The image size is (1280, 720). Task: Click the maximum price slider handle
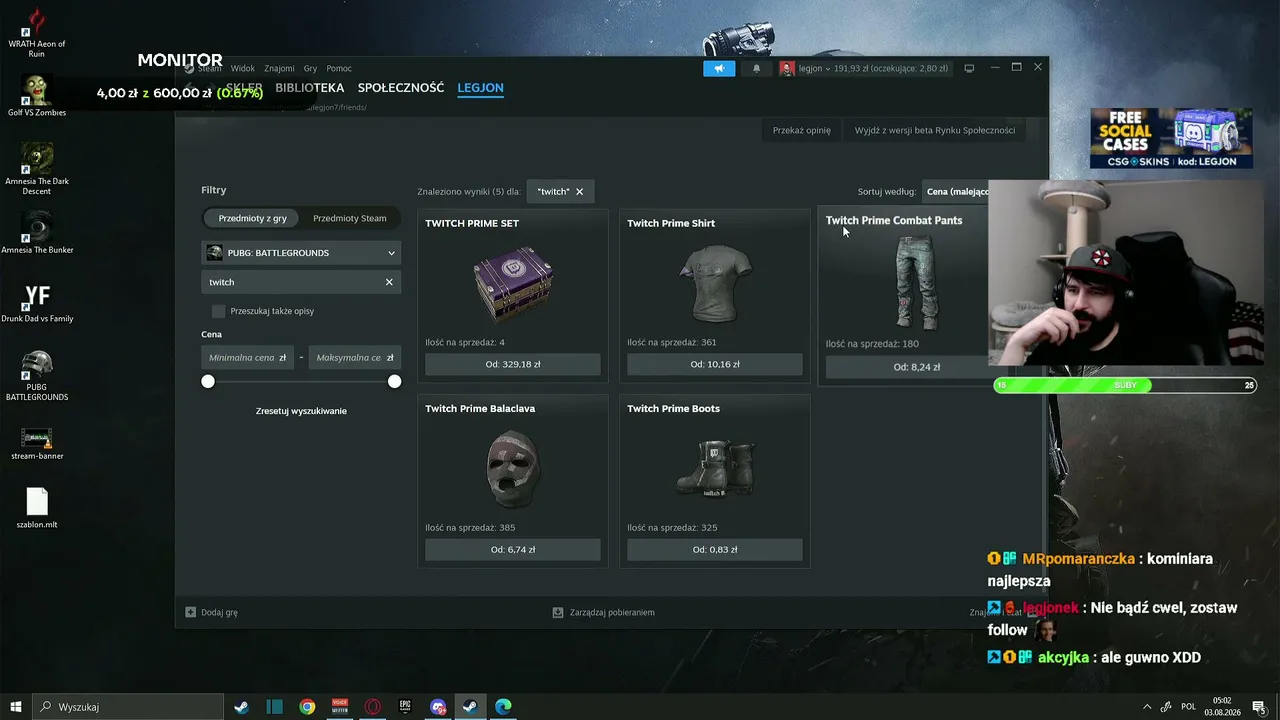pos(394,381)
